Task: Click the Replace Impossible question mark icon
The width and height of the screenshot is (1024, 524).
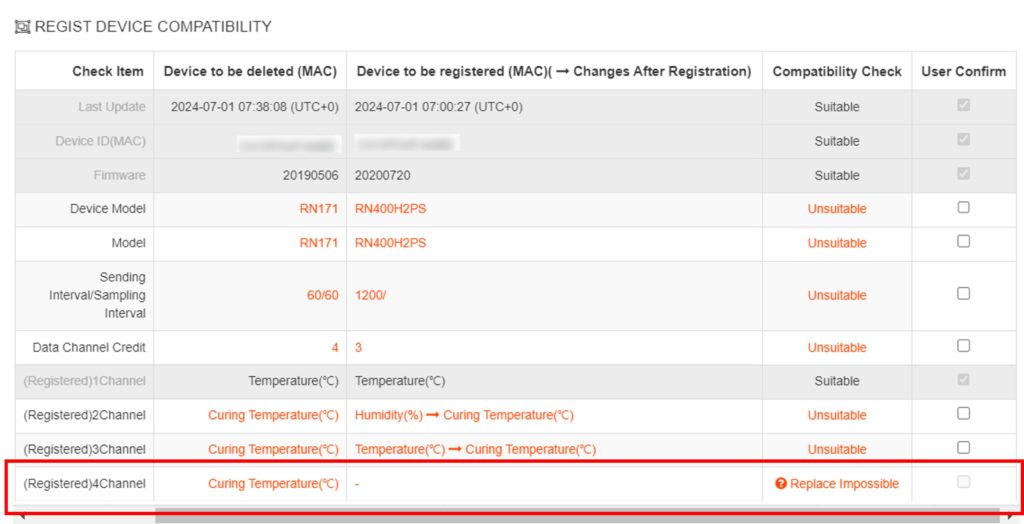Action: [780, 483]
